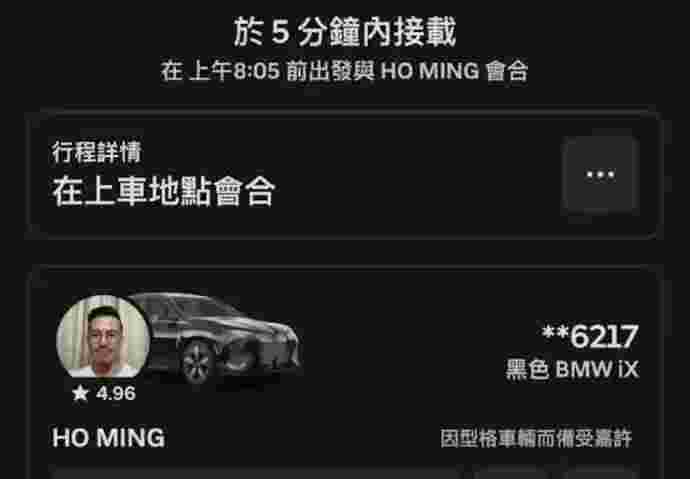Tap the 4.96 driver rating number
This screenshot has width=690, height=479.
(116, 393)
